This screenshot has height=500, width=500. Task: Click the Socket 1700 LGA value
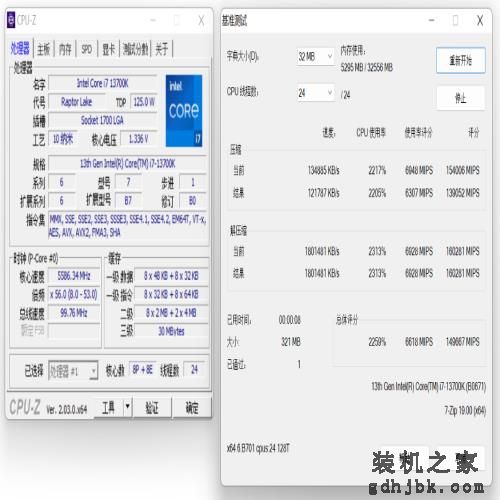[x=103, y=120]
